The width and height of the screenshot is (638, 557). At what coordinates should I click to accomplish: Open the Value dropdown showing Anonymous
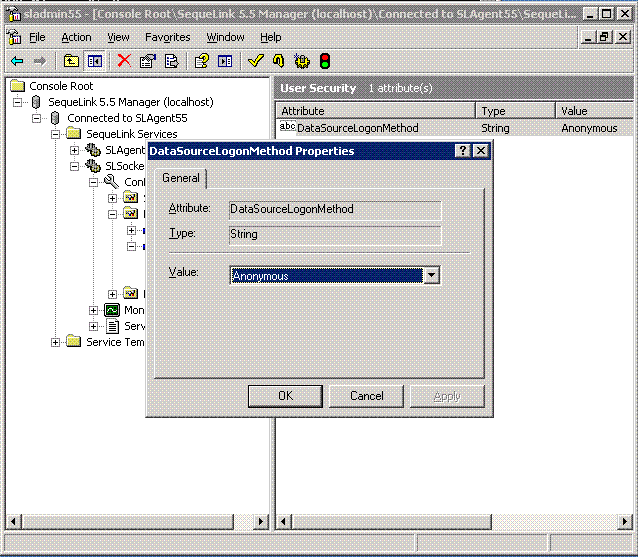[431, 275]
